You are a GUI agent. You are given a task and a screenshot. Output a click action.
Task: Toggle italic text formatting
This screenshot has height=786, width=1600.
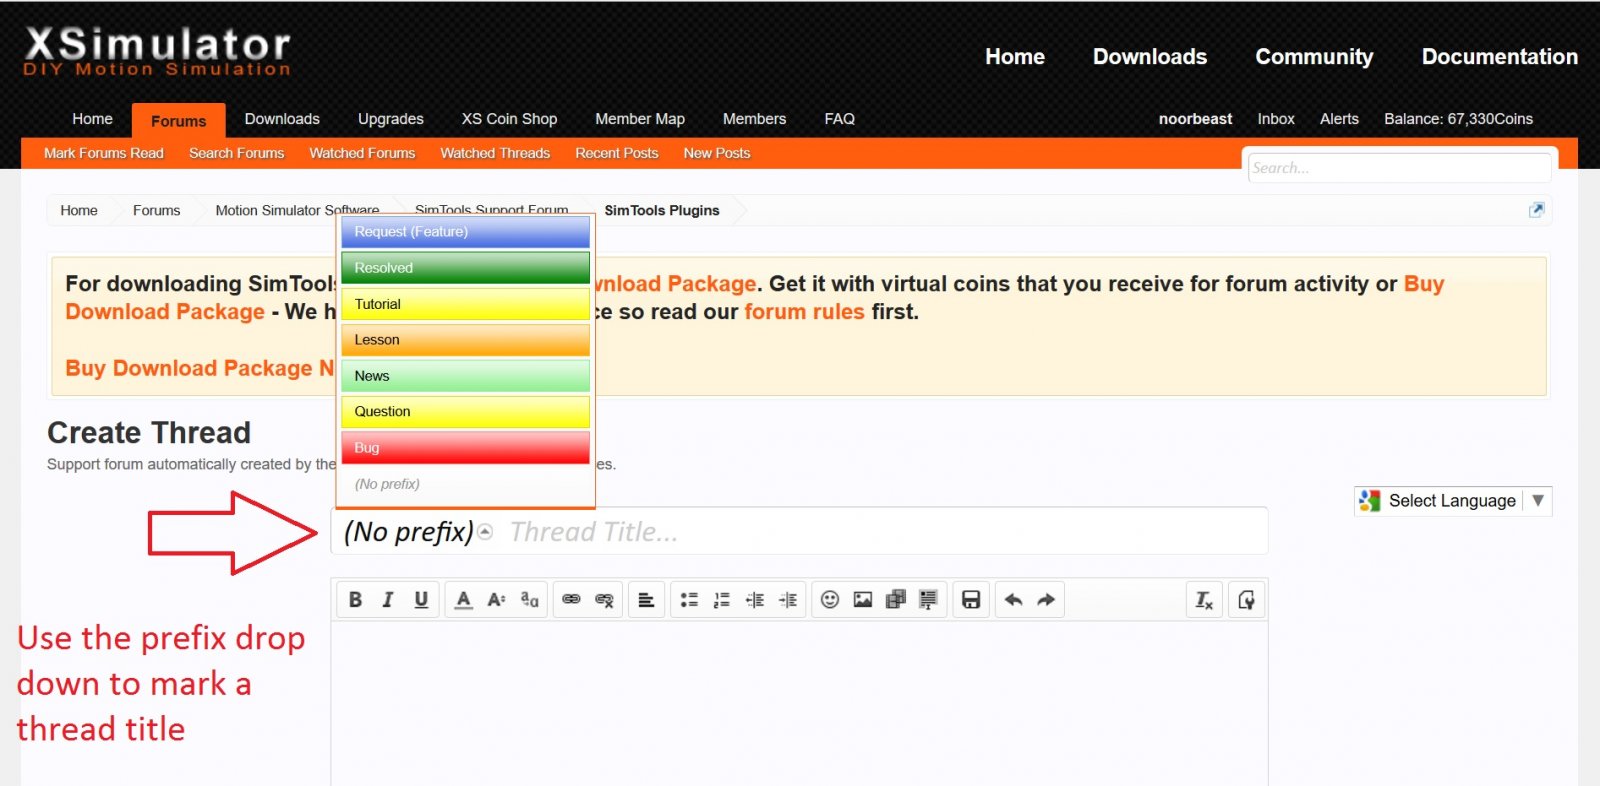pos(388,600)
